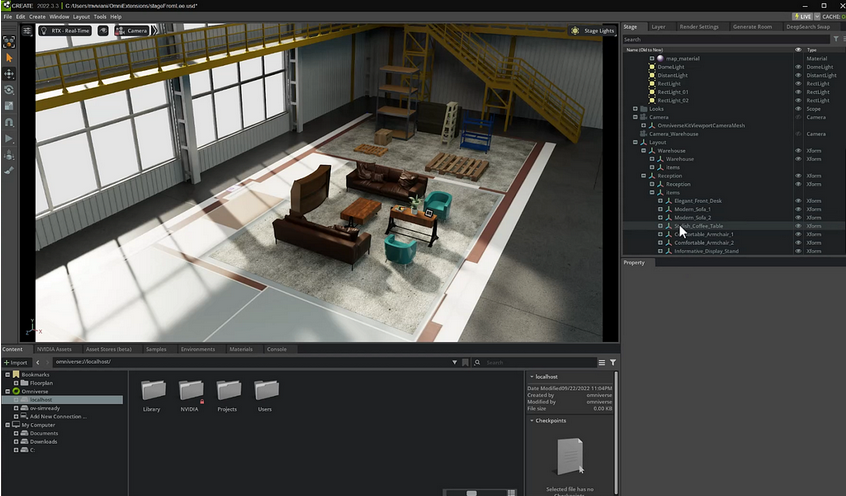The image size is (846, 496).
Task: Open the Camera selection menu
Action: (132, 31)
